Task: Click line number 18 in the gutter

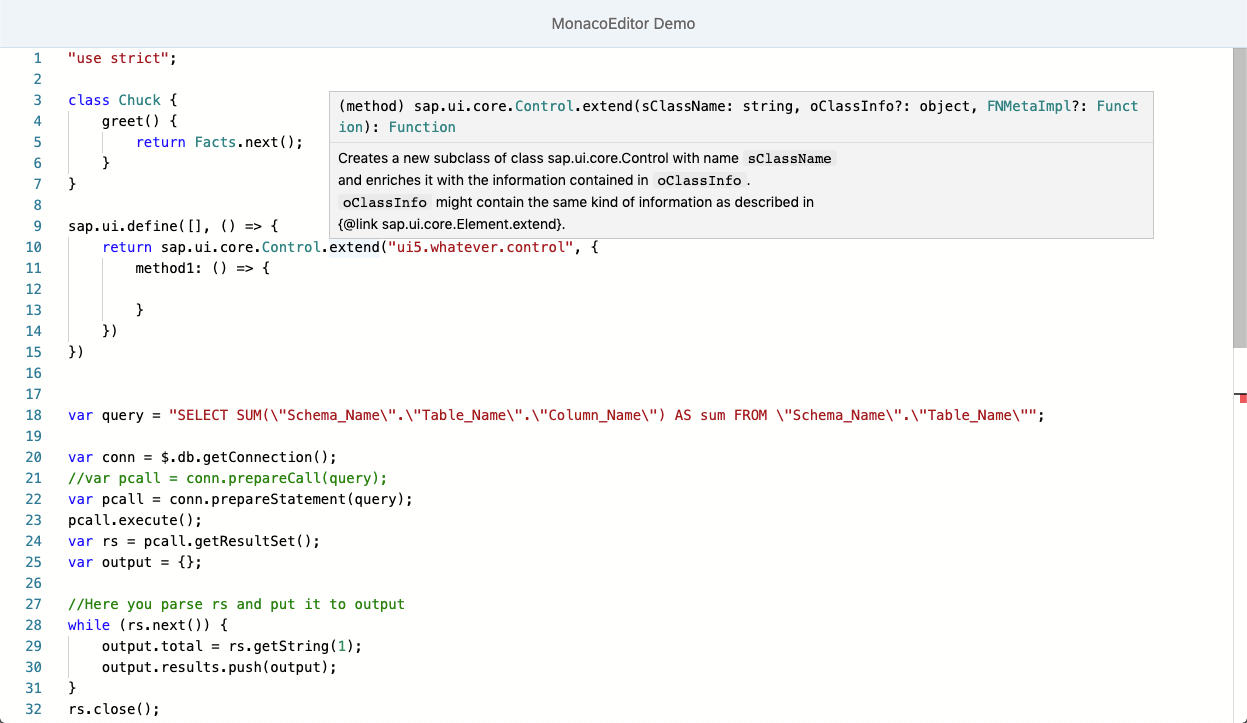Action: (33, 414)
